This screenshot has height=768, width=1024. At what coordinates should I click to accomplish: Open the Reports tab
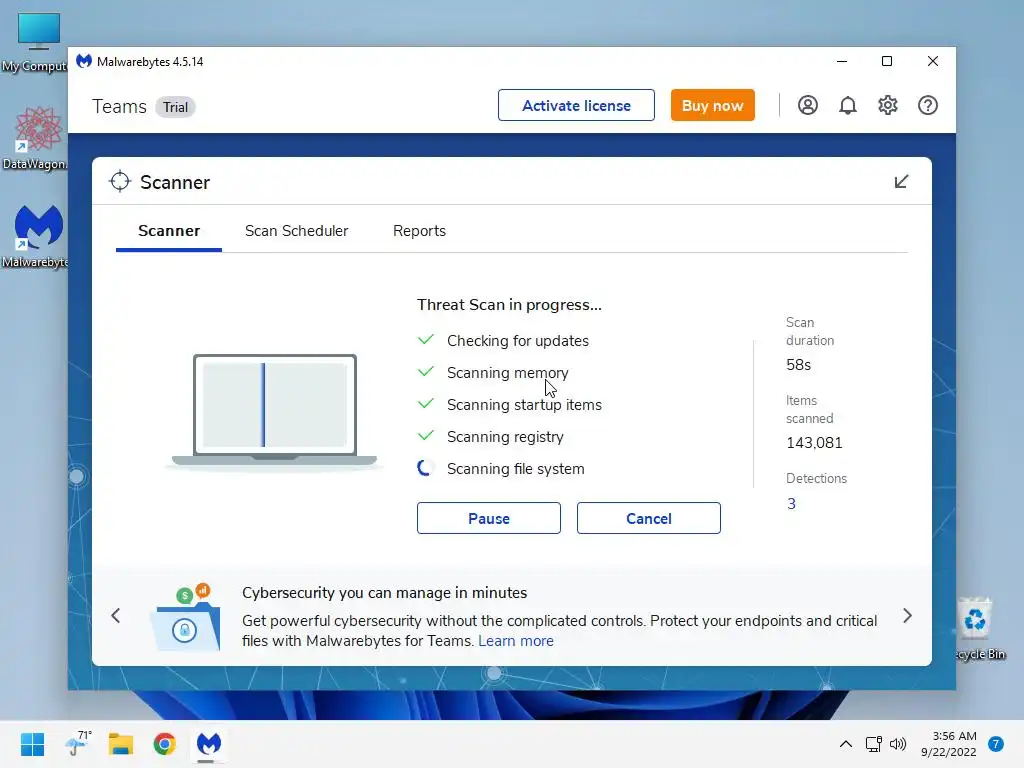(419, 231)
